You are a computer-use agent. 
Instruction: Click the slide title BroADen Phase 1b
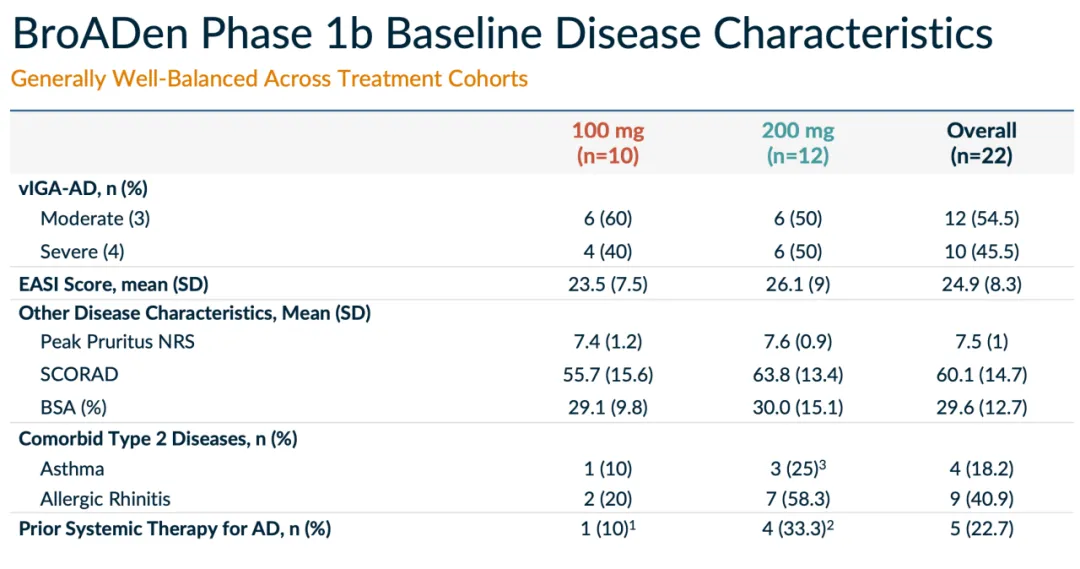tap(500, 34)
